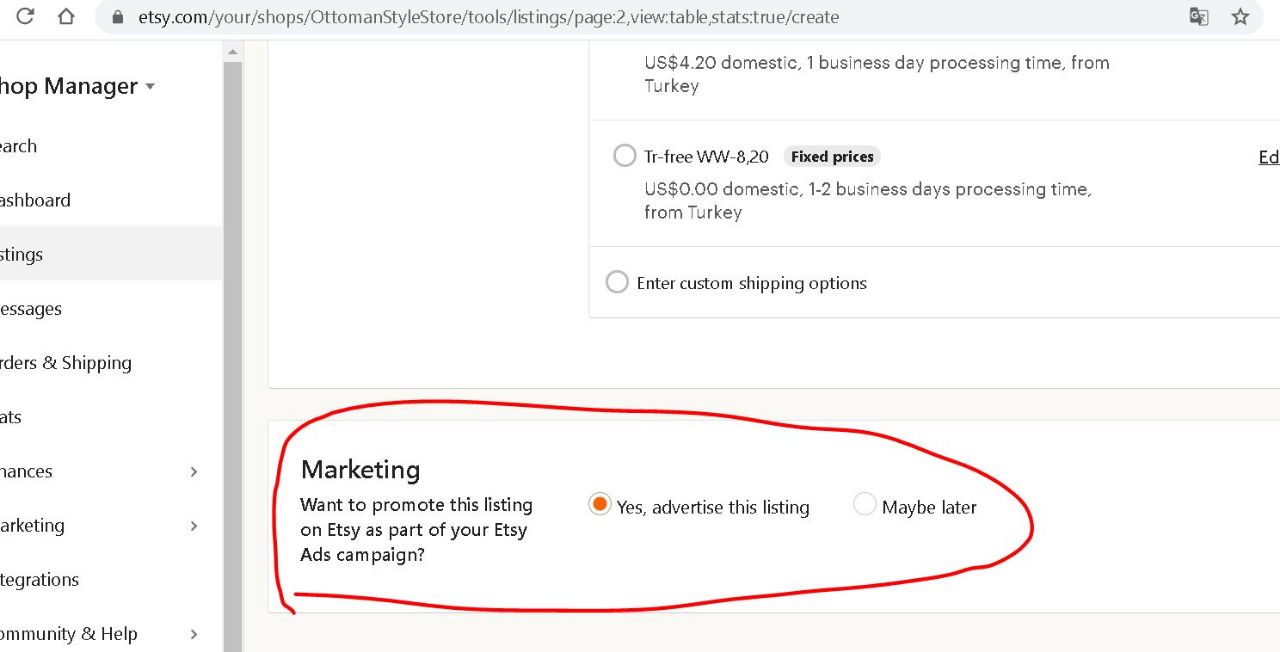Reload the page with the refresh icon
The image size is (1280, 652).
(x=25, y=17)
